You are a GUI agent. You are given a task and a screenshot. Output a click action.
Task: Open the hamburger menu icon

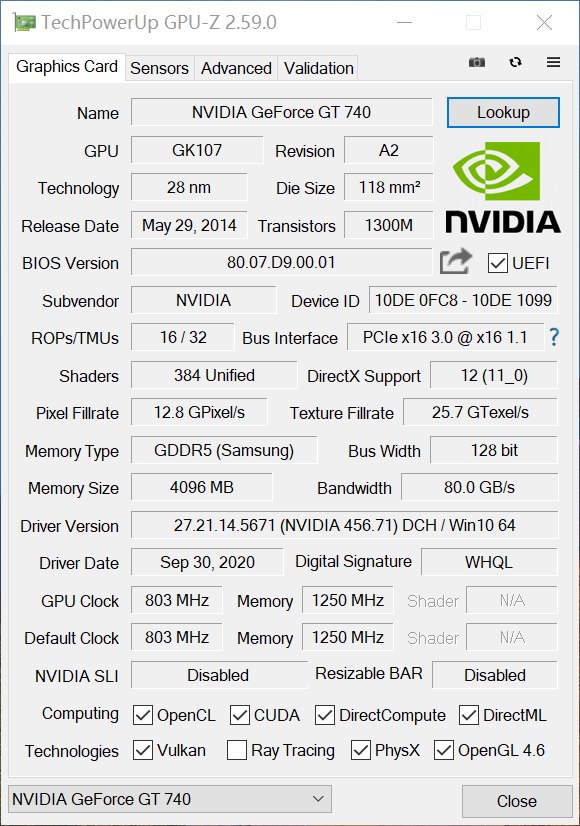pyautogui.click(x=553, y=62)
